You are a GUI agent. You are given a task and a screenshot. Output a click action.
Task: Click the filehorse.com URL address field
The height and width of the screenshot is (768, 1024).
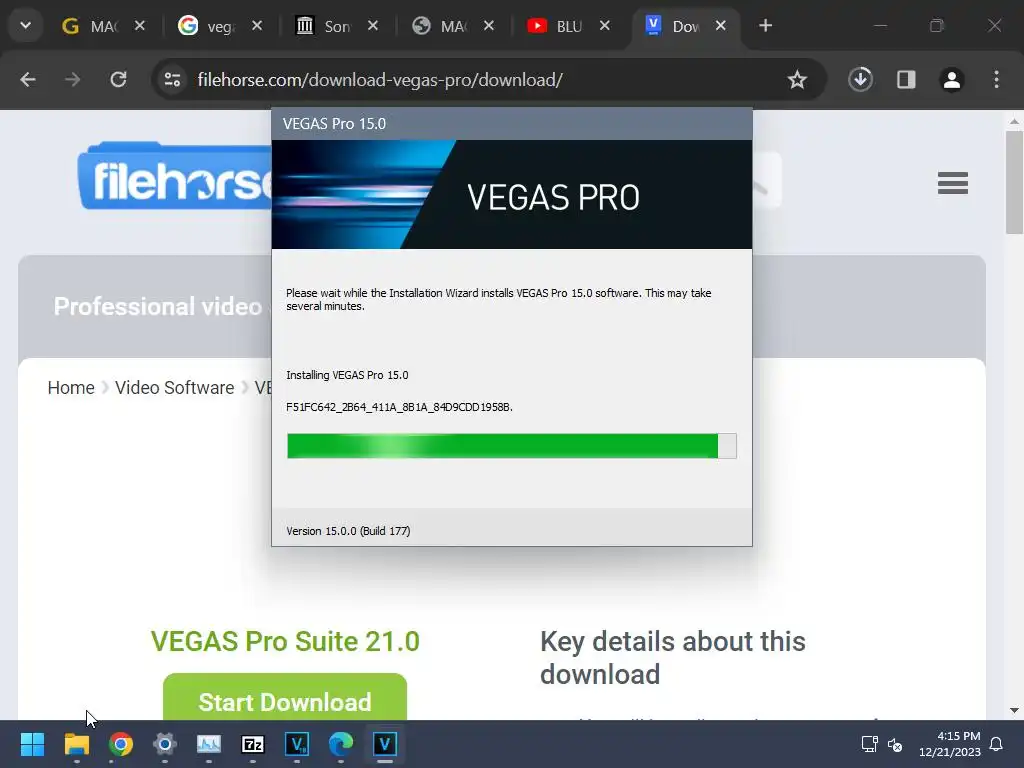380,80
